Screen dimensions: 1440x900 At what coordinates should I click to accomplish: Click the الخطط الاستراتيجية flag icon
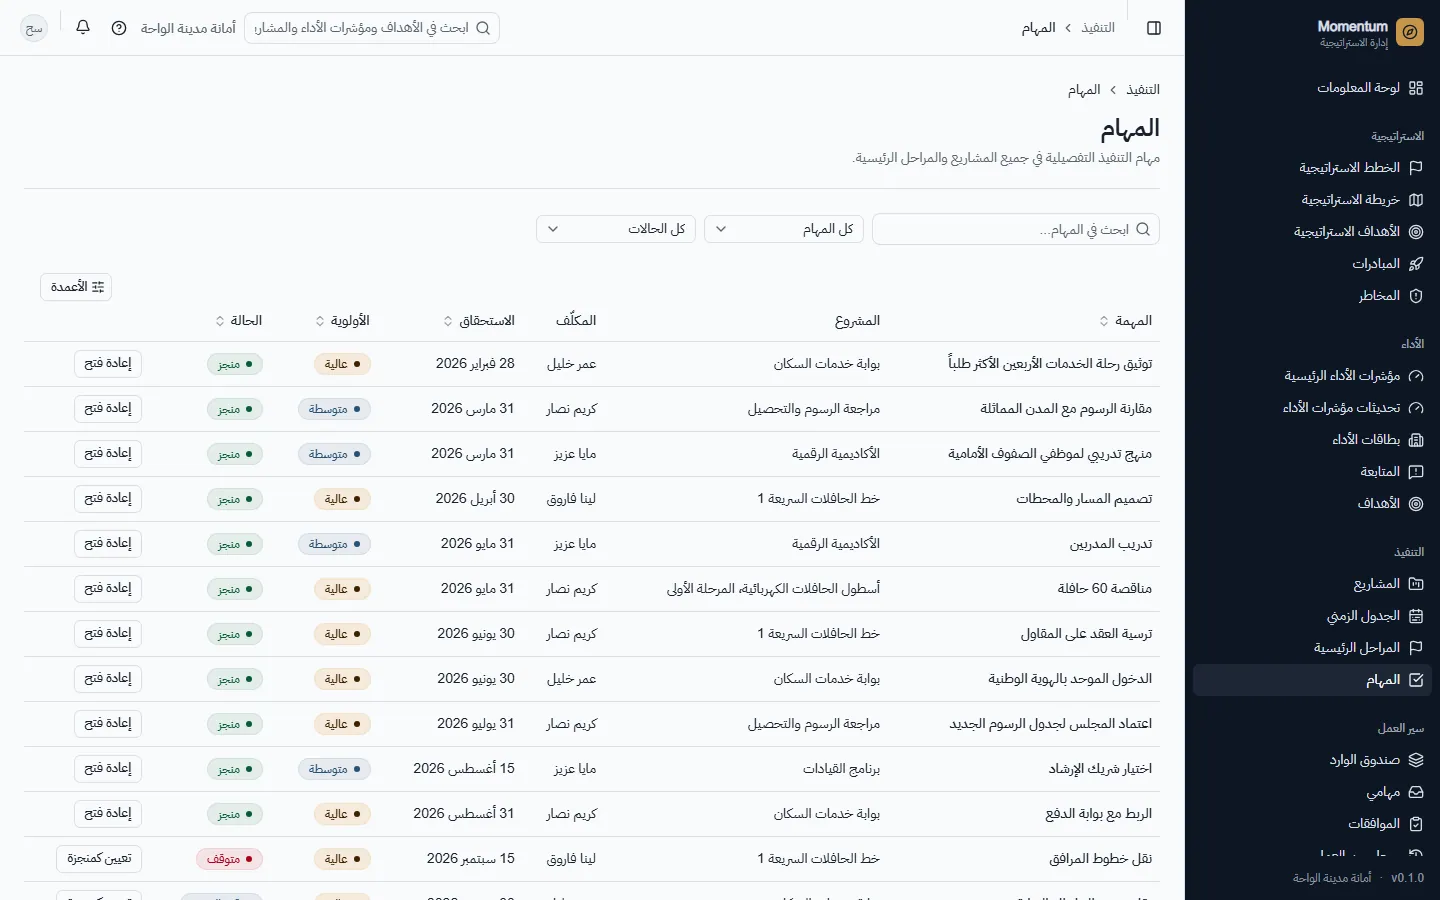point(1416,168)
